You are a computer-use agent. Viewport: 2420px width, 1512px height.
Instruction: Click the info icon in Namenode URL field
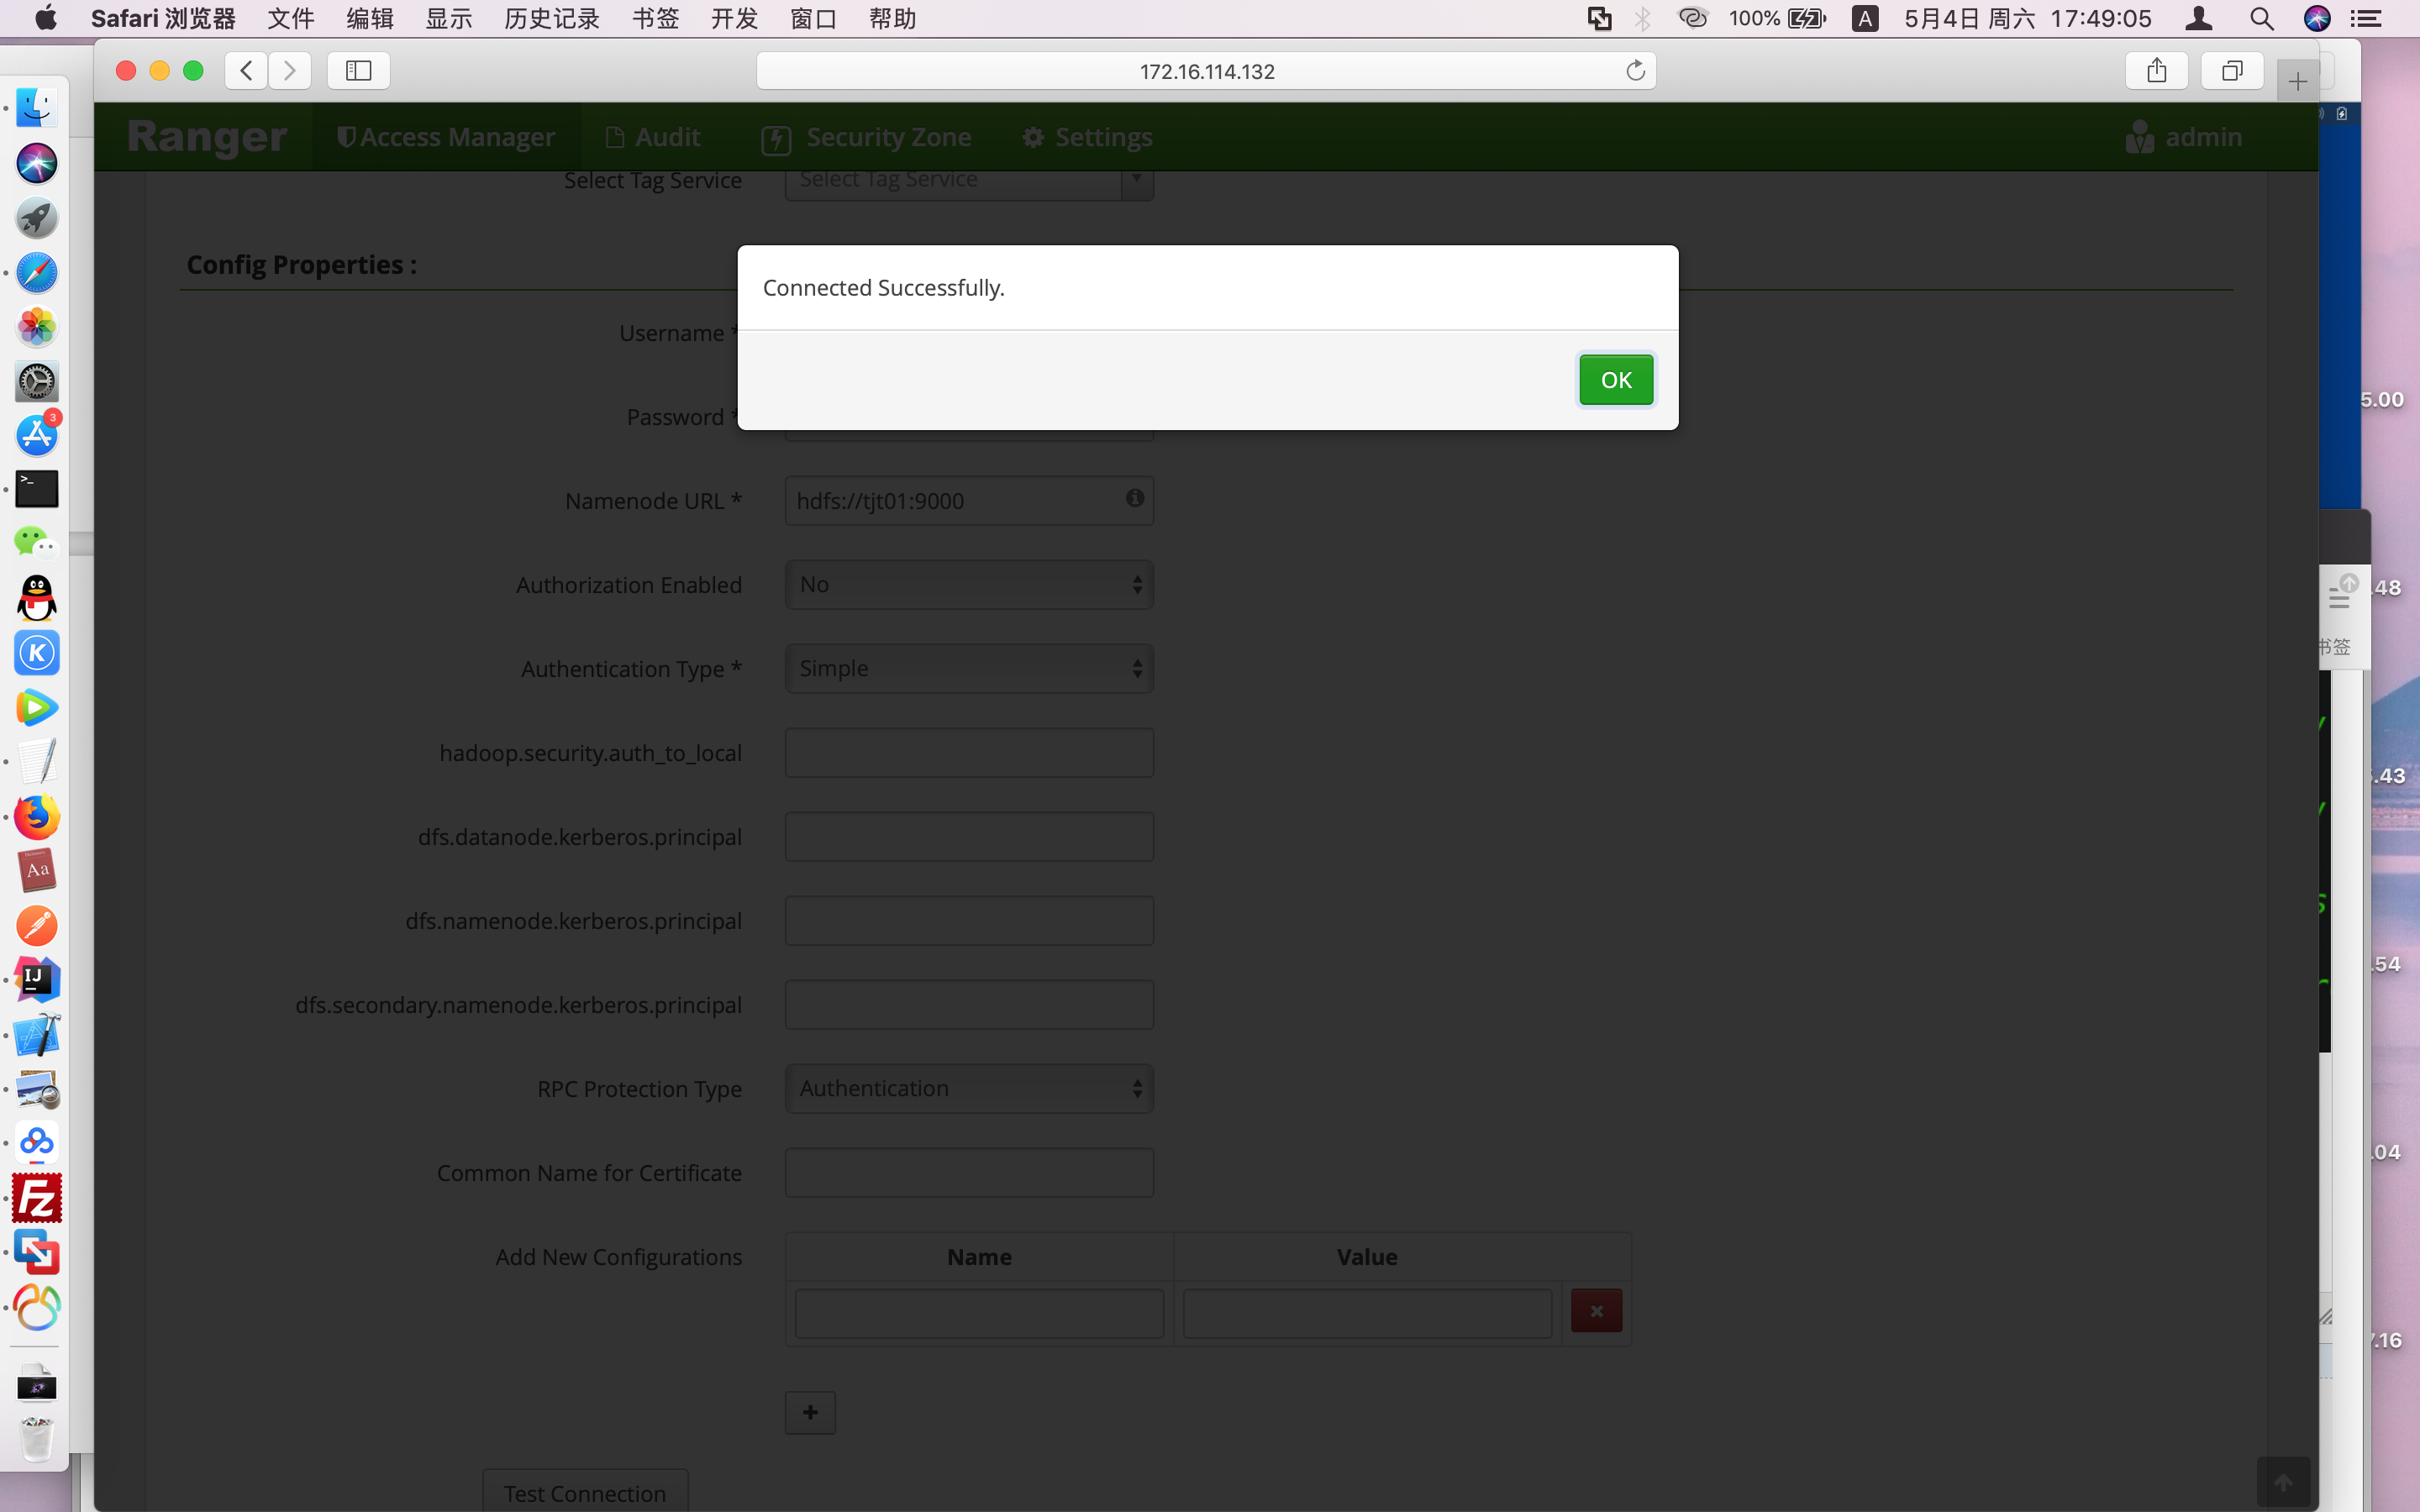(x=1134, y=498)
